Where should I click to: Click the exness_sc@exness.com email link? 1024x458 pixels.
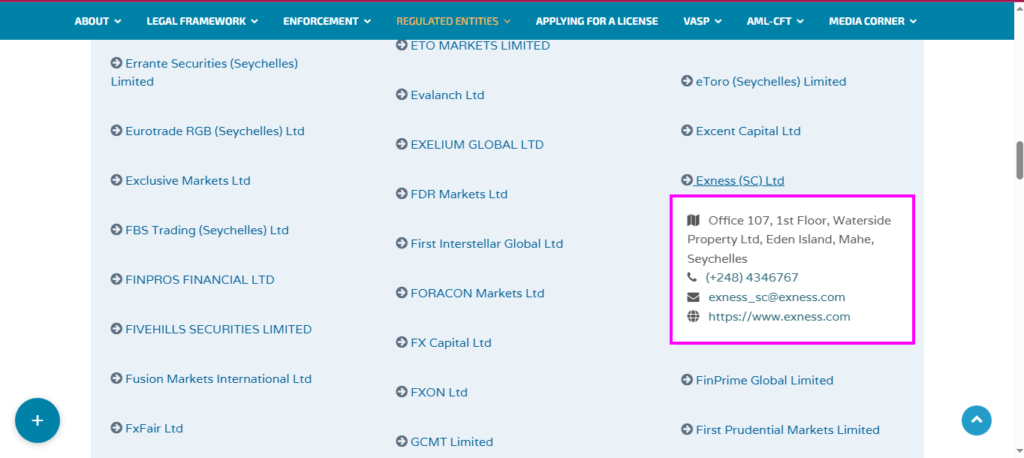776,297
